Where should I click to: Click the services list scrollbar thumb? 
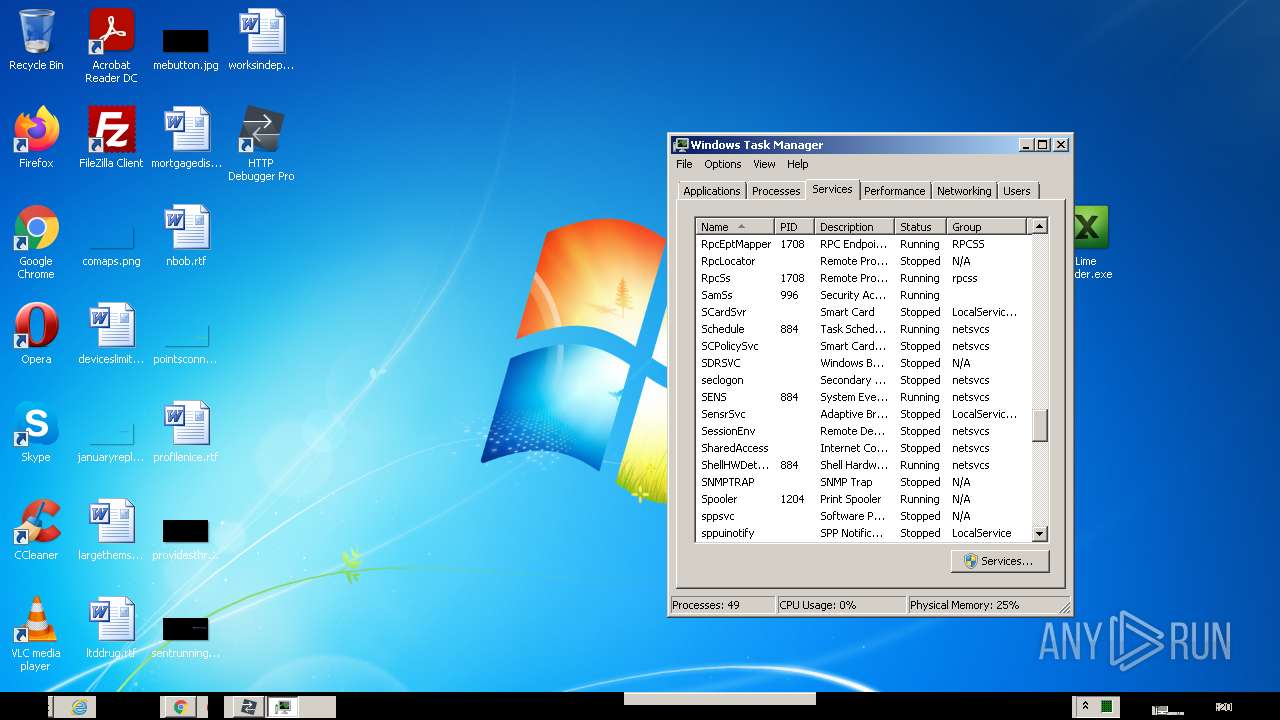click(1039, 425)
